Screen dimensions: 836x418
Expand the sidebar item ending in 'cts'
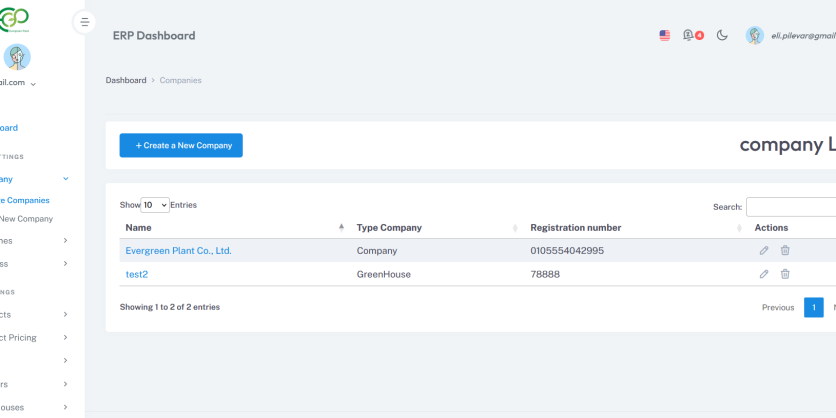tap(66, 315)
